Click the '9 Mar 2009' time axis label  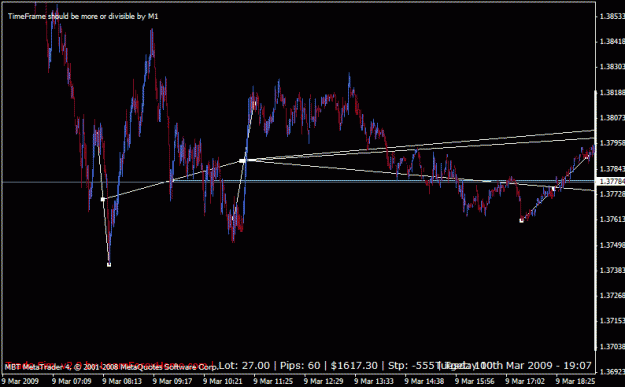(x=20, y=381)
